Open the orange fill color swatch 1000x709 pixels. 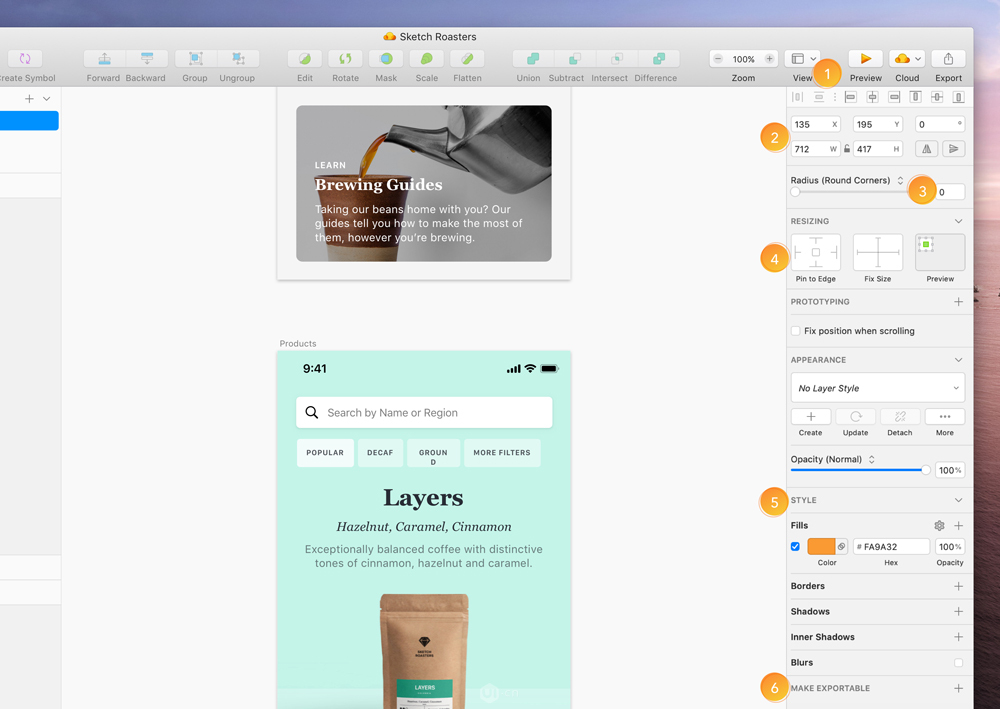821,546
